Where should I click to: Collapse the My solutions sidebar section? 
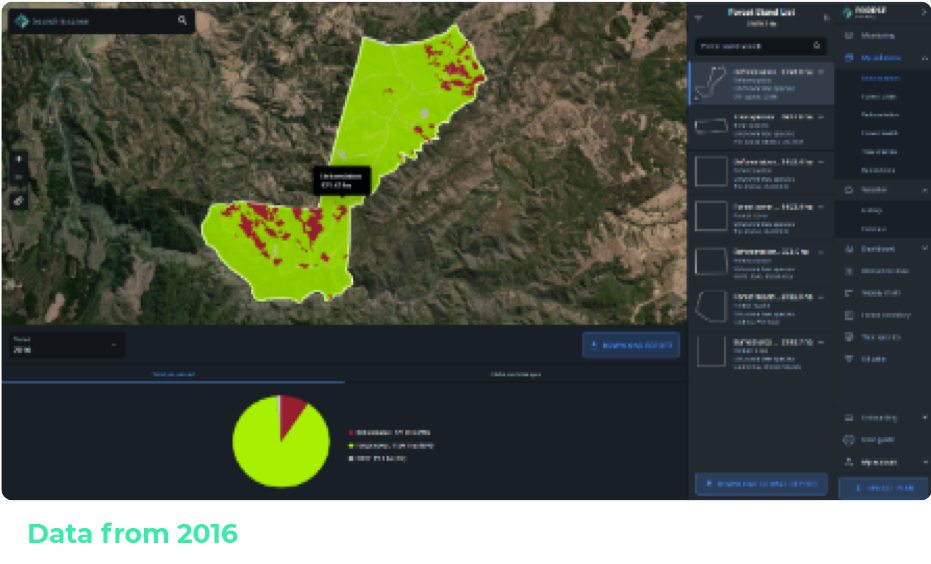coord(923,58)
